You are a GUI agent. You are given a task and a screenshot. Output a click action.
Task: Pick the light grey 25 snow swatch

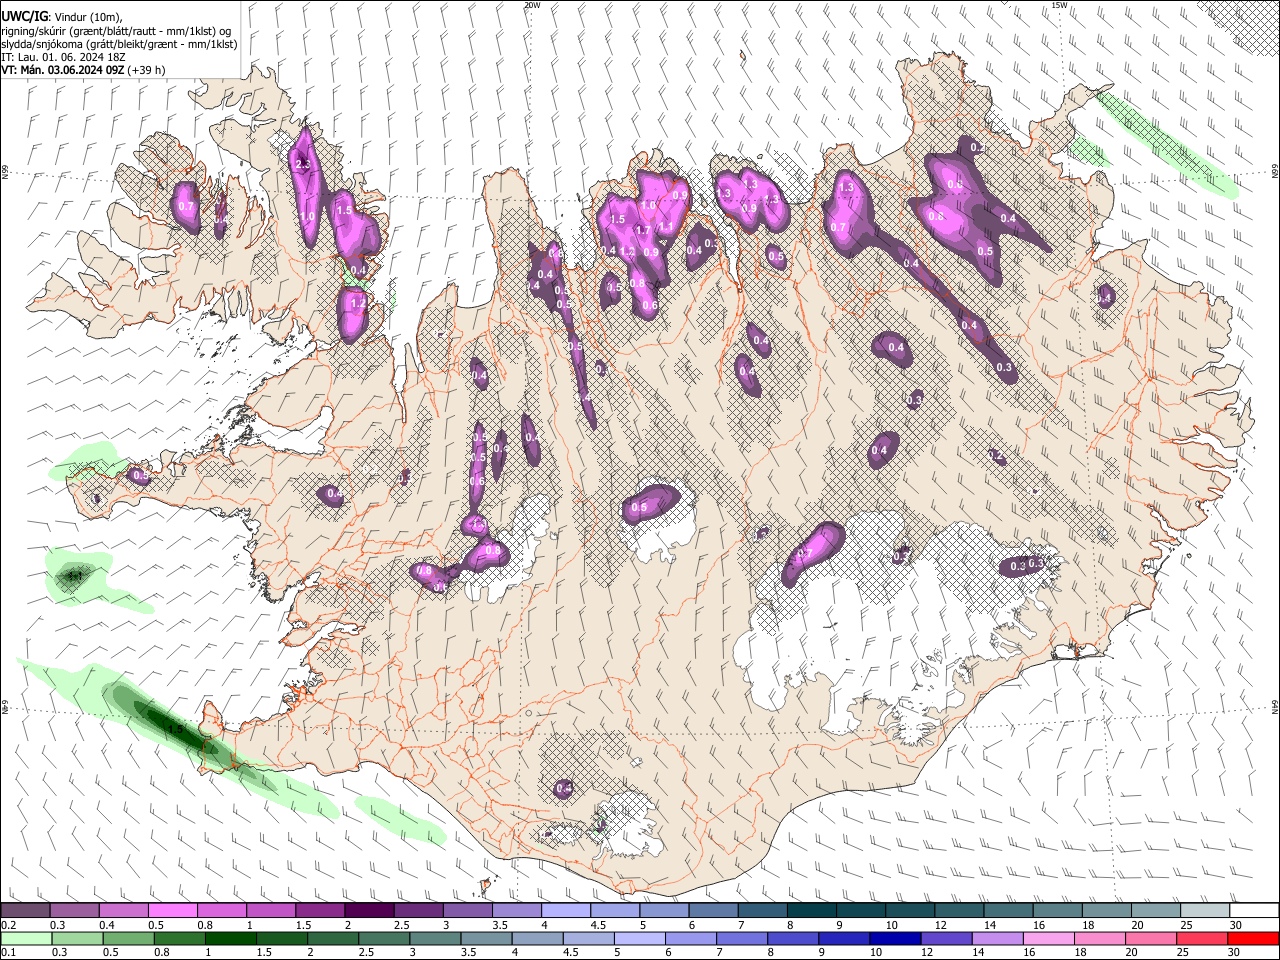pos(1203,911)
